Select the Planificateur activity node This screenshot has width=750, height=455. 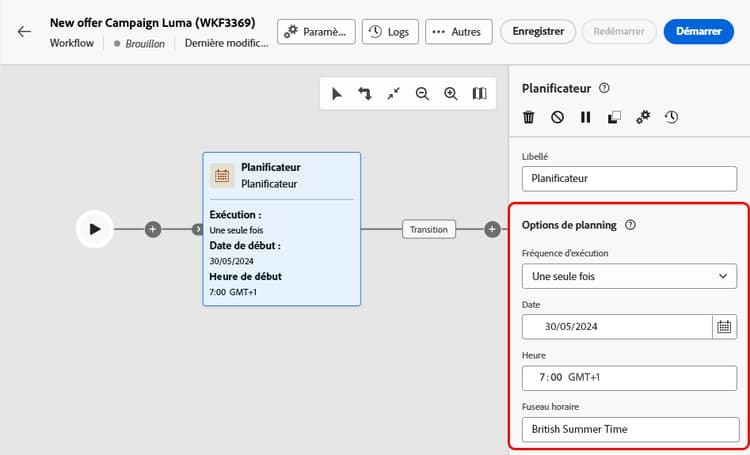click(282, 229)
